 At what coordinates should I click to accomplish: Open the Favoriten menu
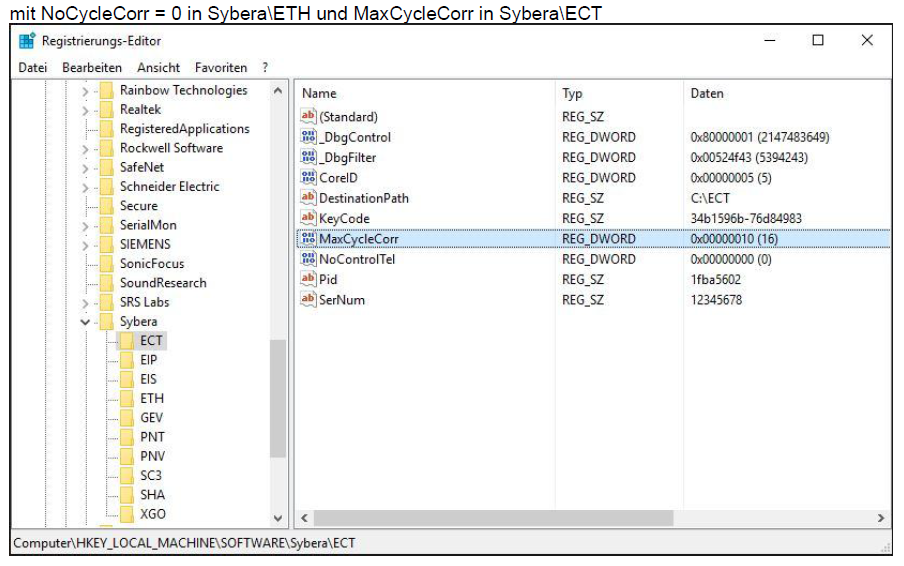pos(221,68)
